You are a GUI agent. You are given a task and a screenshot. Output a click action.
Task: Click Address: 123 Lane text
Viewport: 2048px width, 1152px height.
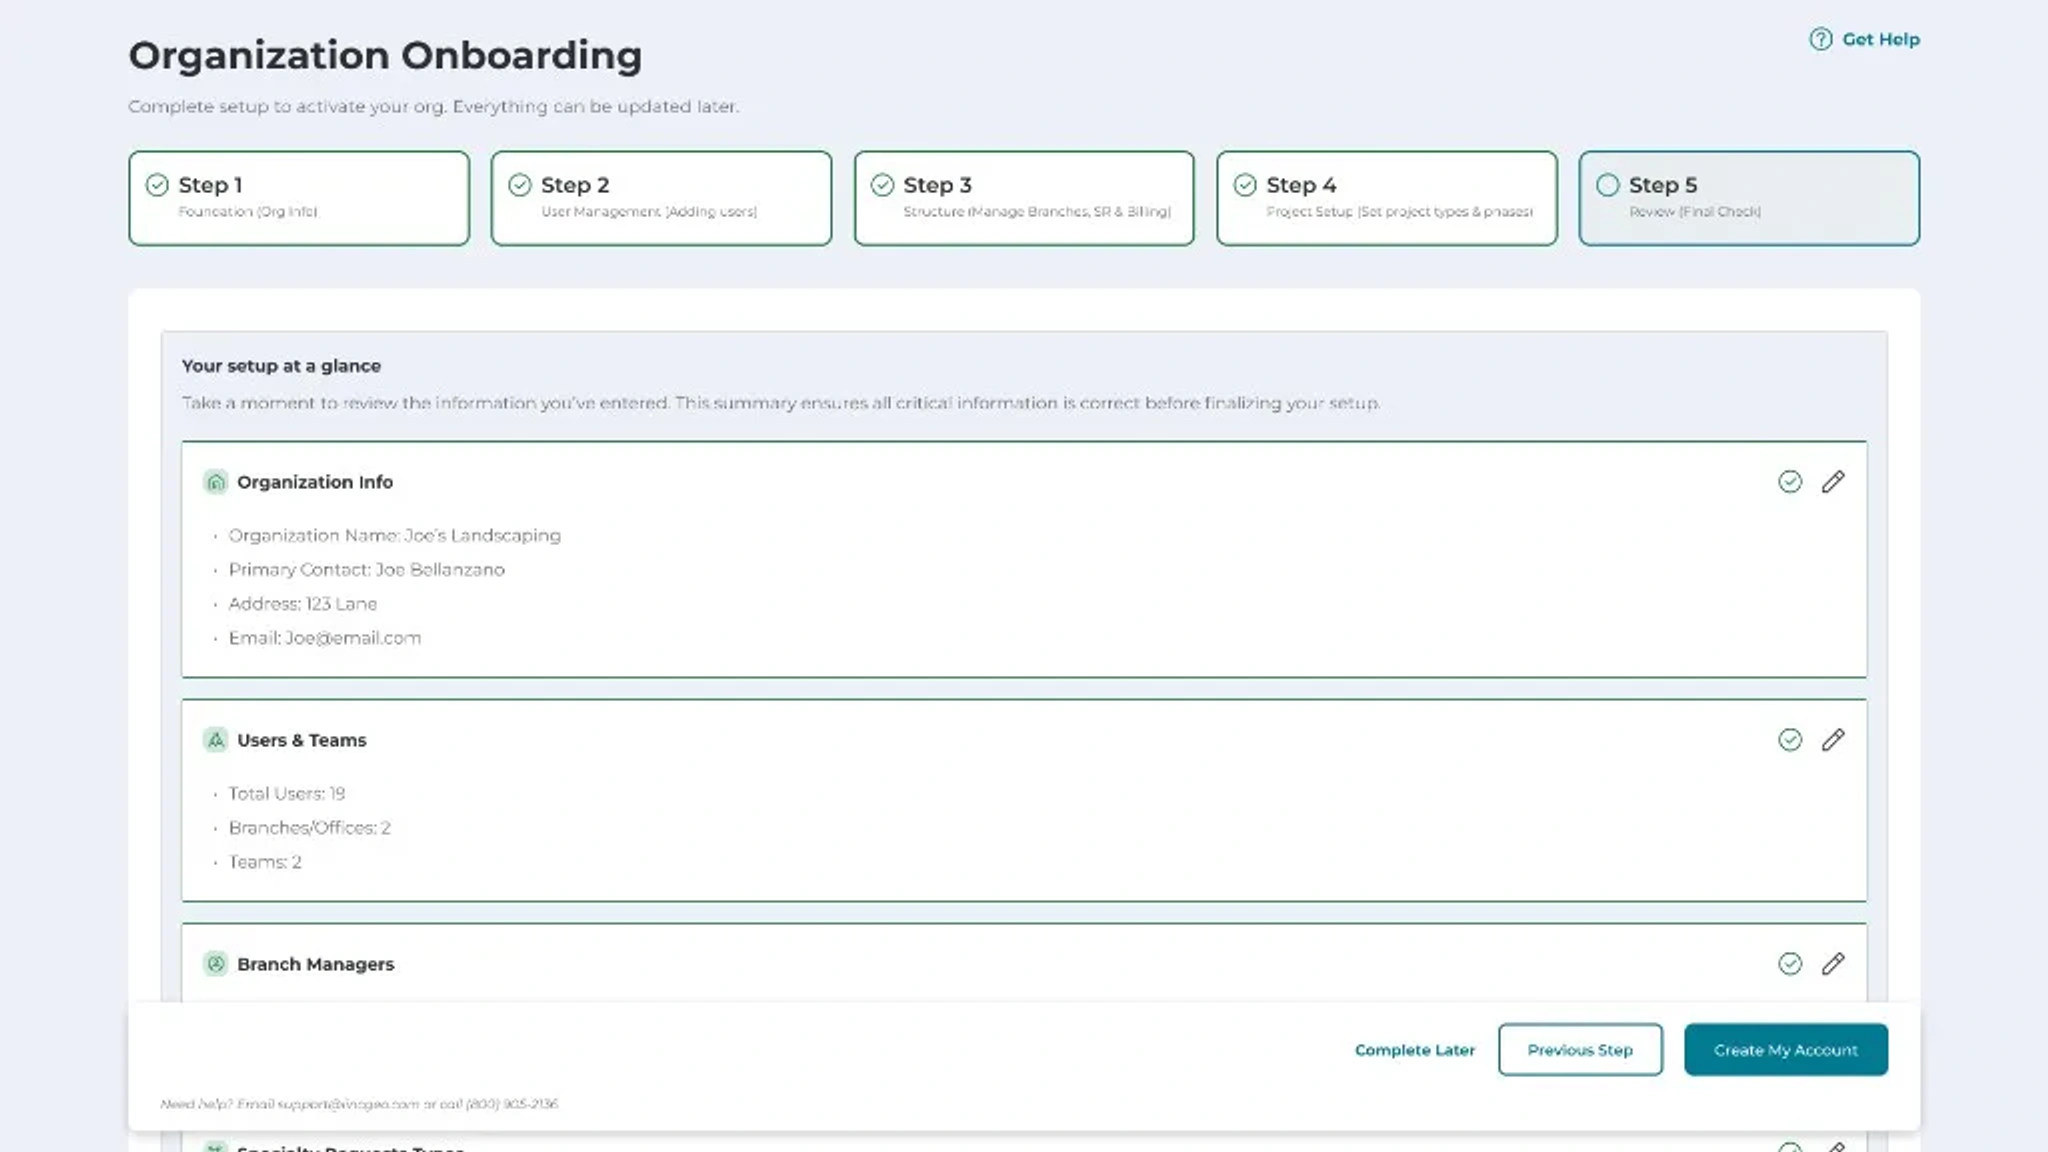point(303,604)
